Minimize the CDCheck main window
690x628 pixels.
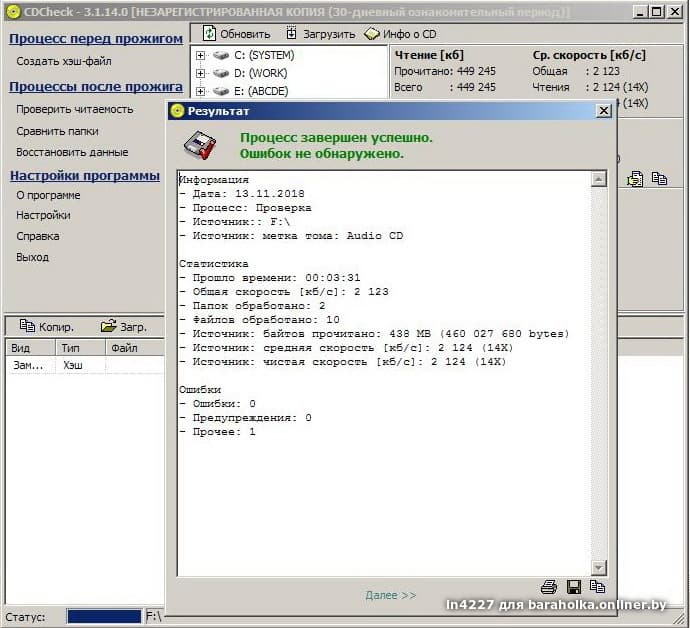[641, 11]
